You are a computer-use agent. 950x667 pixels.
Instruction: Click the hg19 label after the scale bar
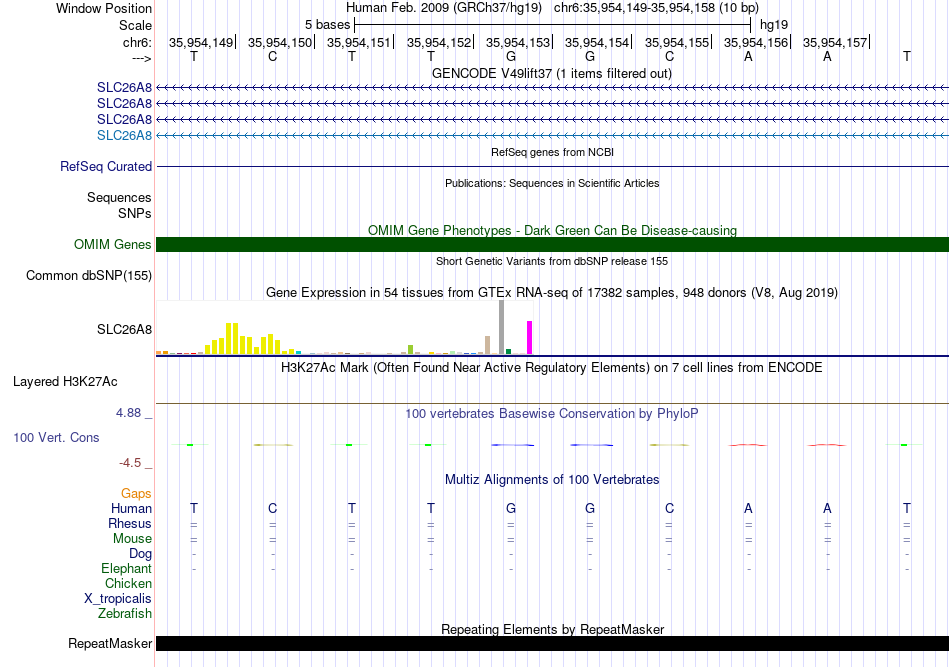[x=774, y=25]
